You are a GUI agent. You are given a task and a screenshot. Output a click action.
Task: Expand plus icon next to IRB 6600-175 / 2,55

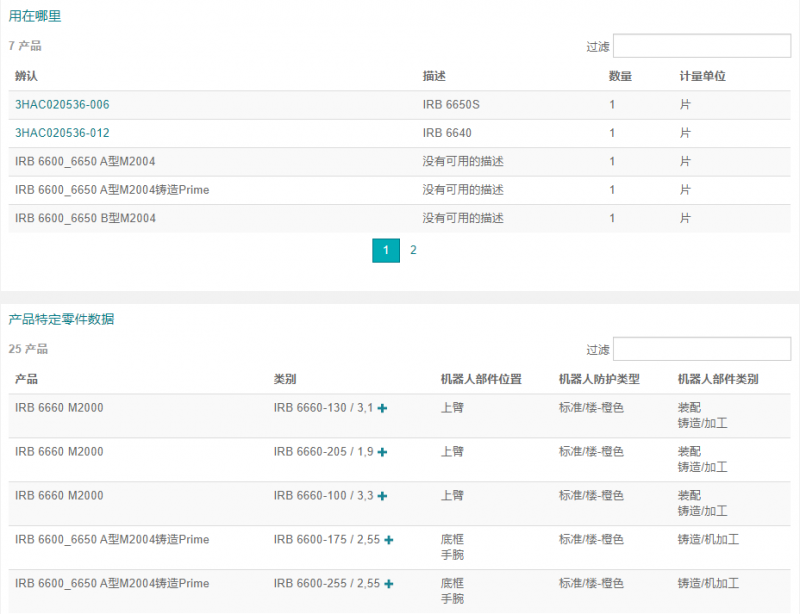click(389, 540)
